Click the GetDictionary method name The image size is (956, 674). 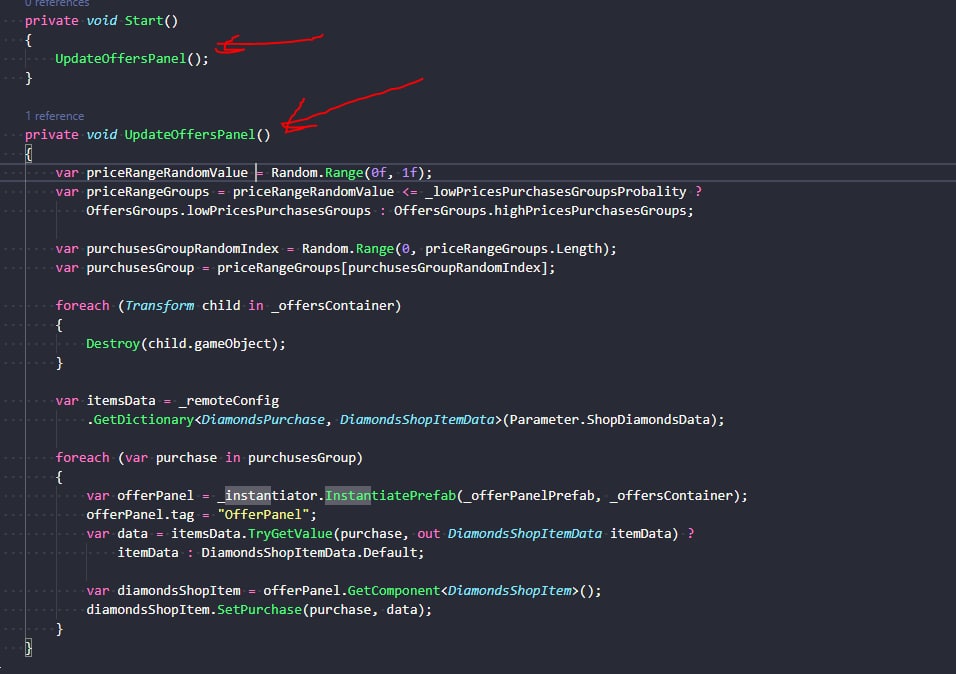[x=143, y=420]
